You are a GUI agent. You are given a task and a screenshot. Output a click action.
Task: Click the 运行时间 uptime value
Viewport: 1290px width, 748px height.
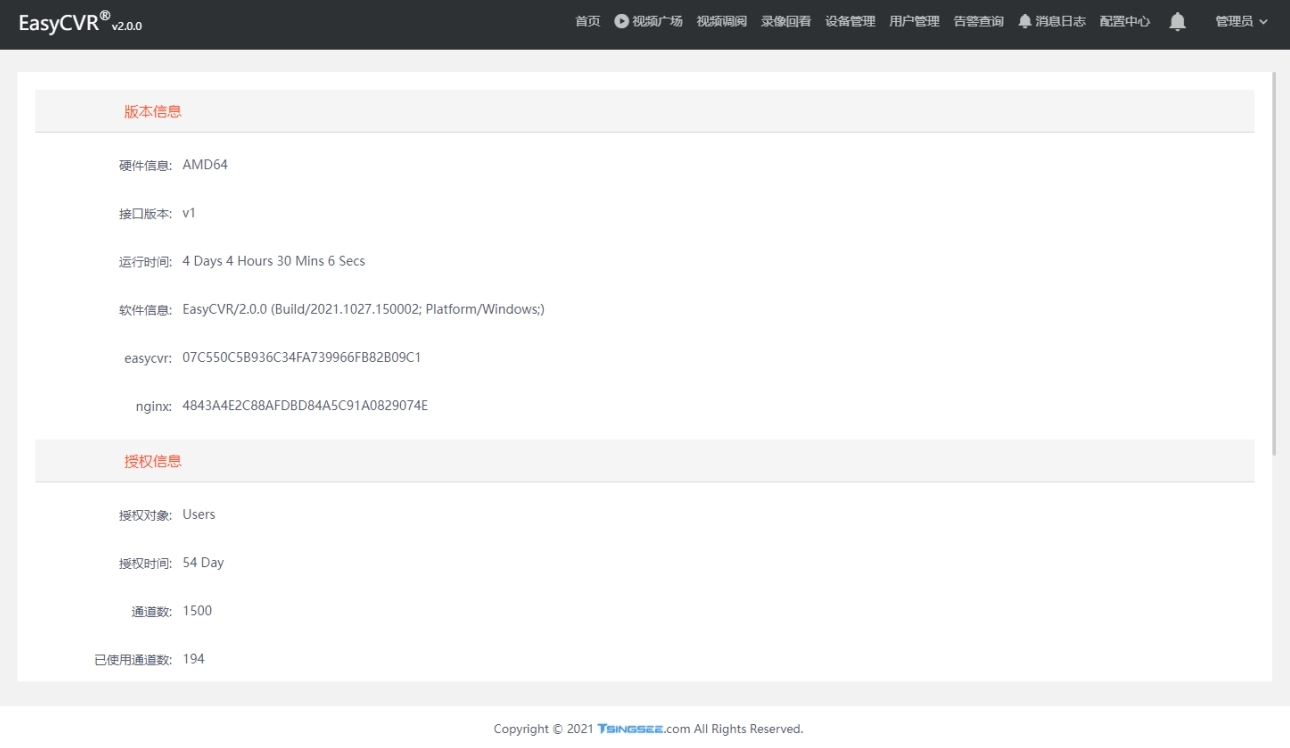[x=273, y=262]
